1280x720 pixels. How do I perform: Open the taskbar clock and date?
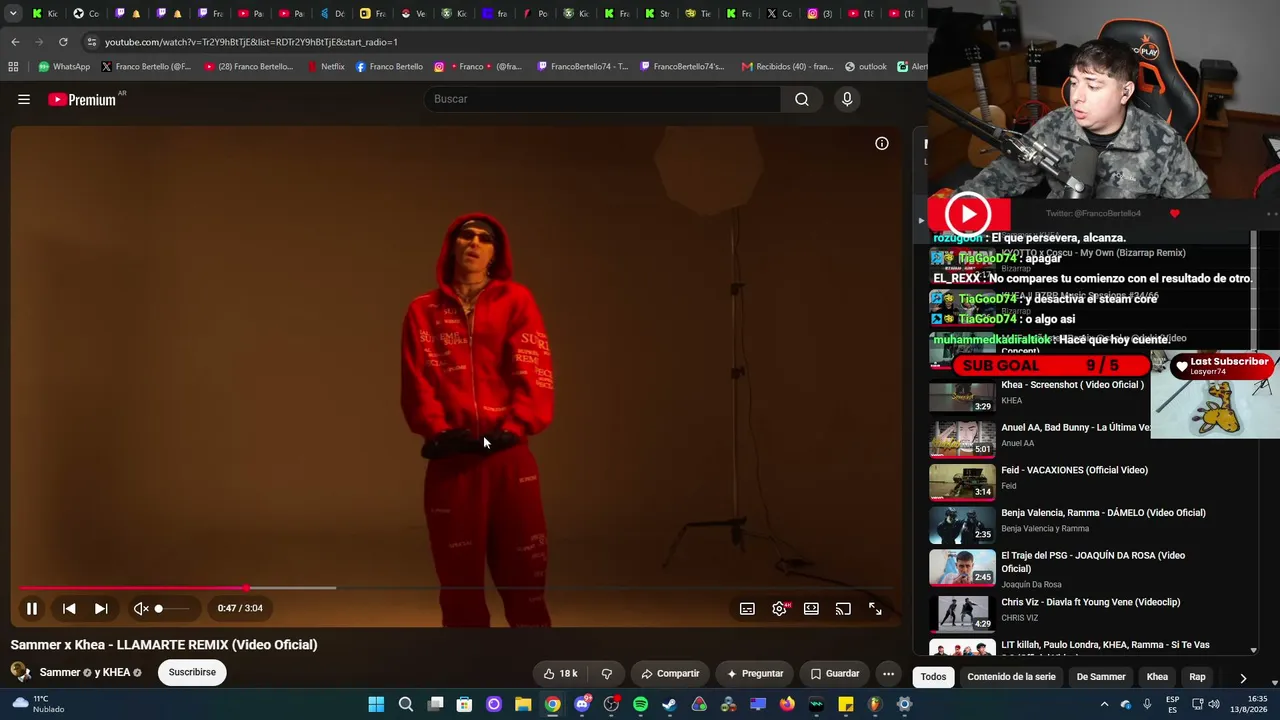click(x=1250, y=704)
